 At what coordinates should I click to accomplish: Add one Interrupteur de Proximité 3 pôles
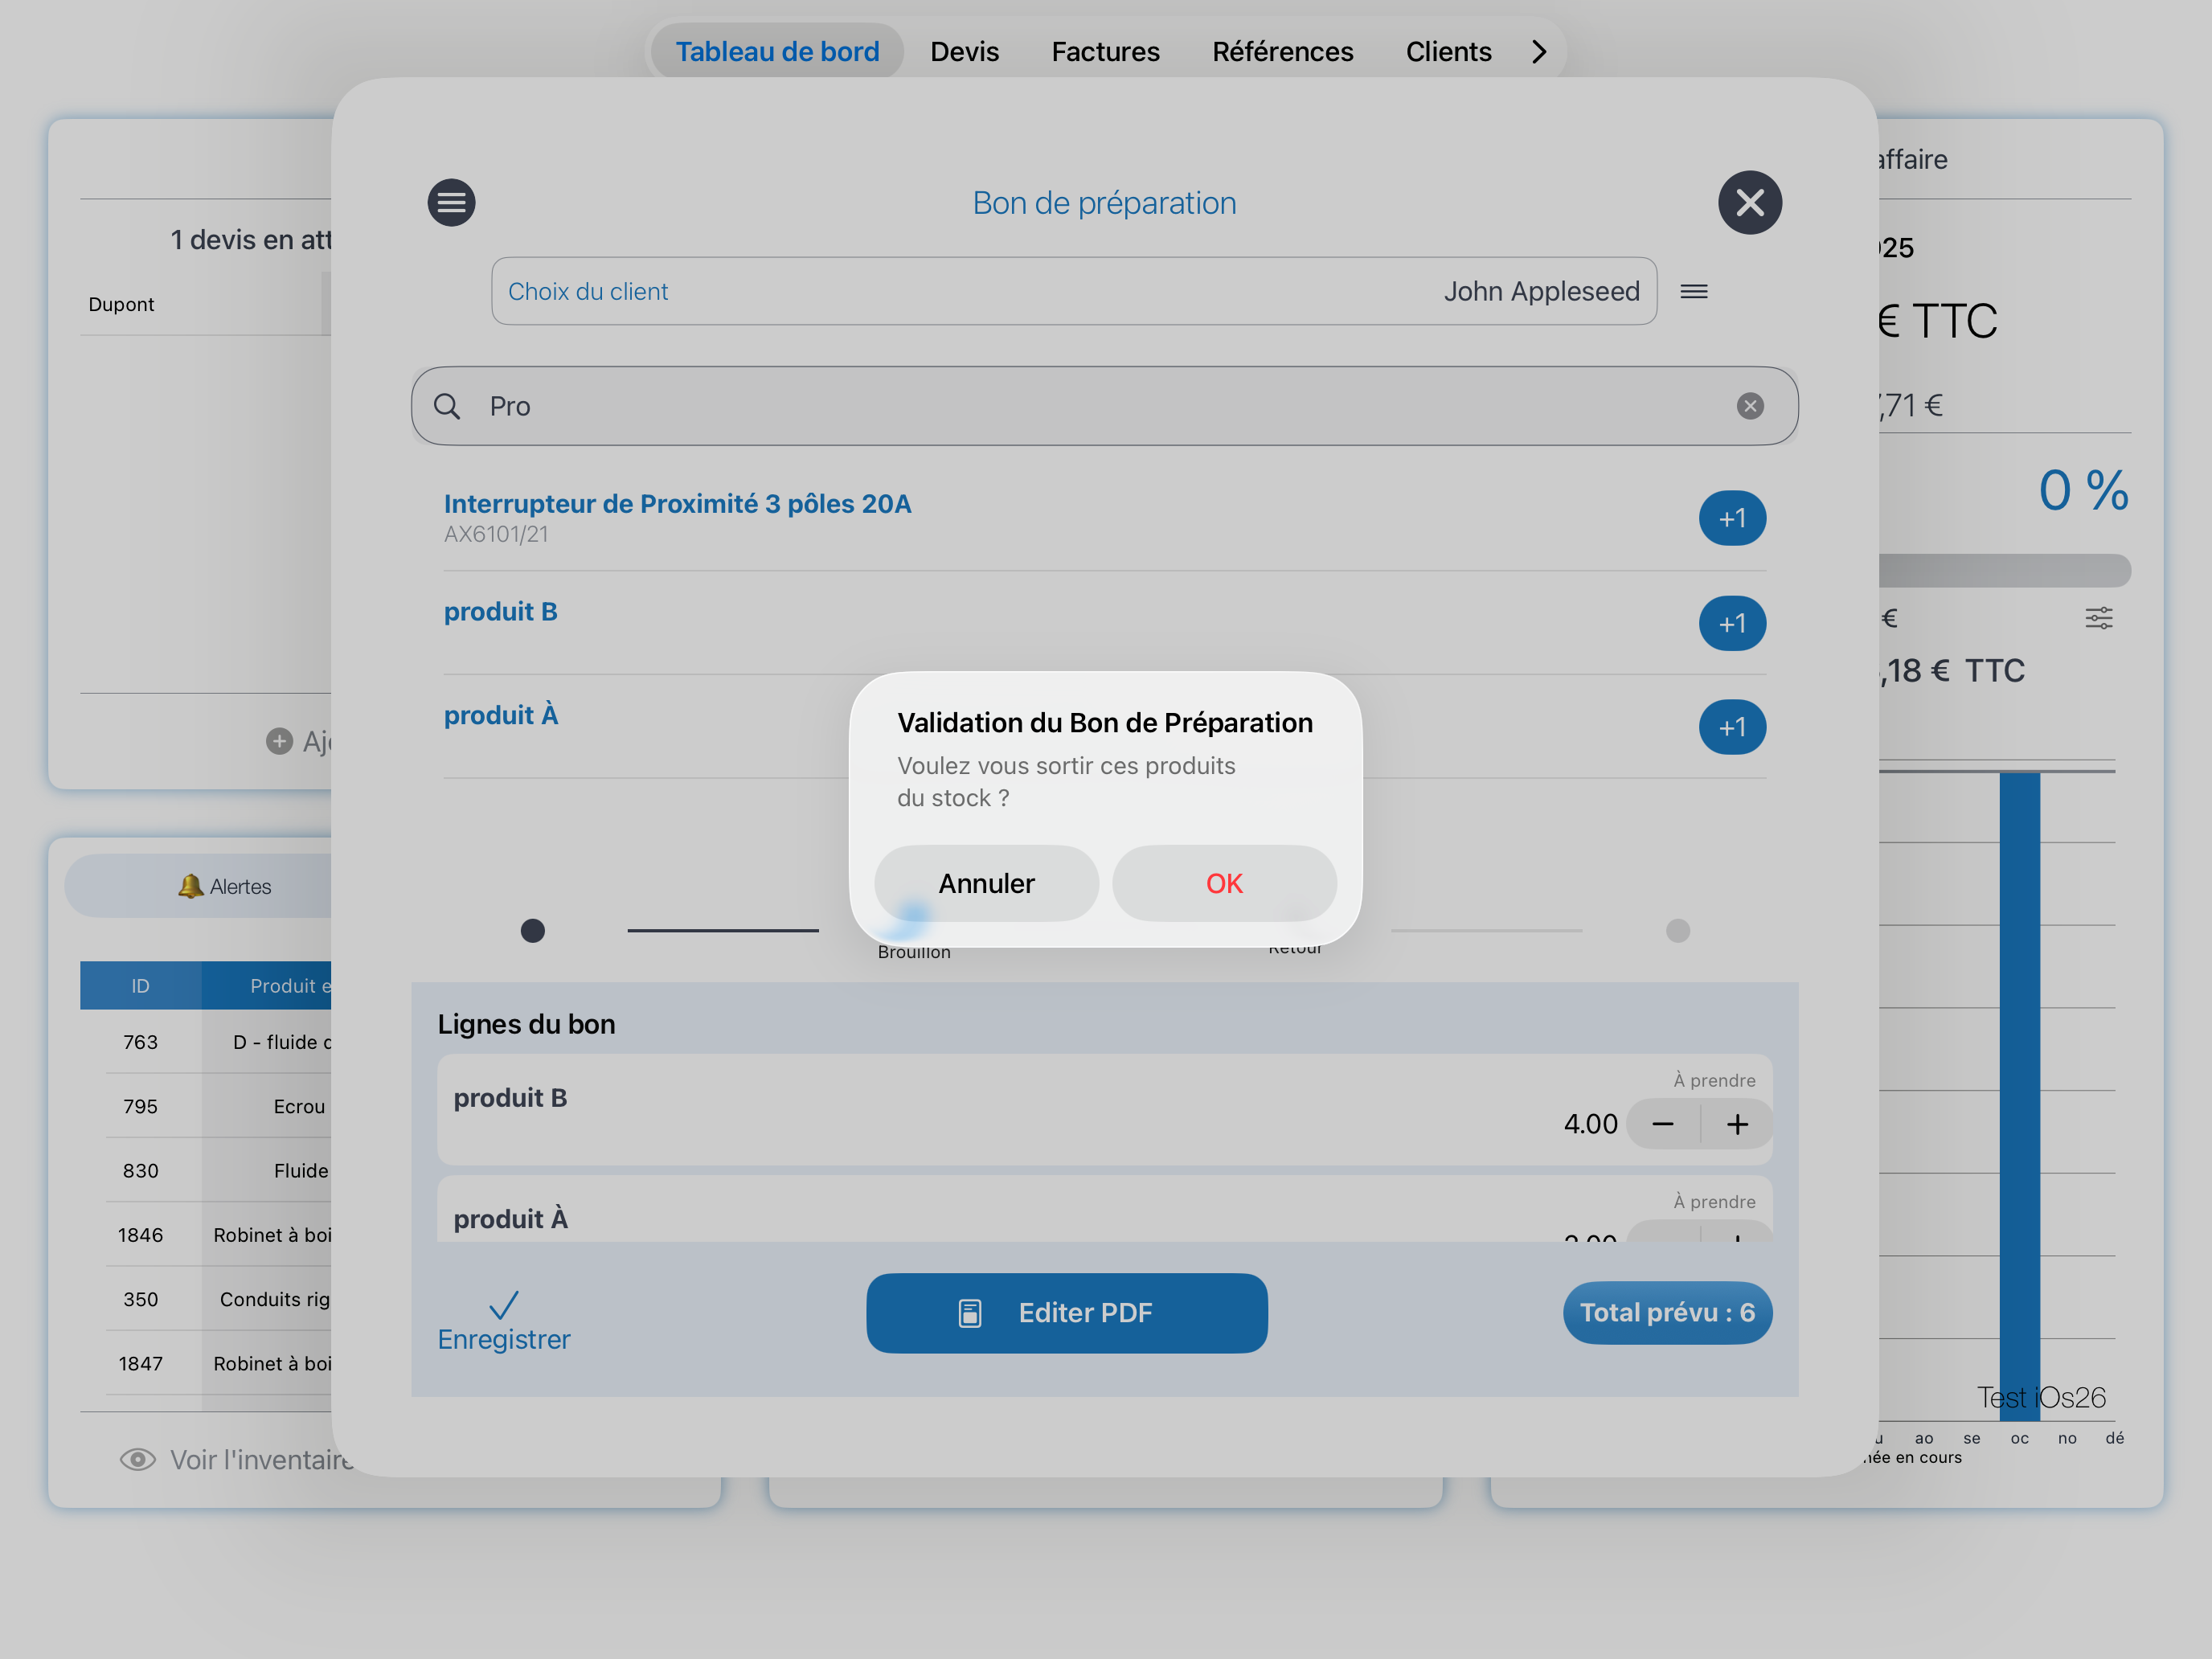[1731, 518]
